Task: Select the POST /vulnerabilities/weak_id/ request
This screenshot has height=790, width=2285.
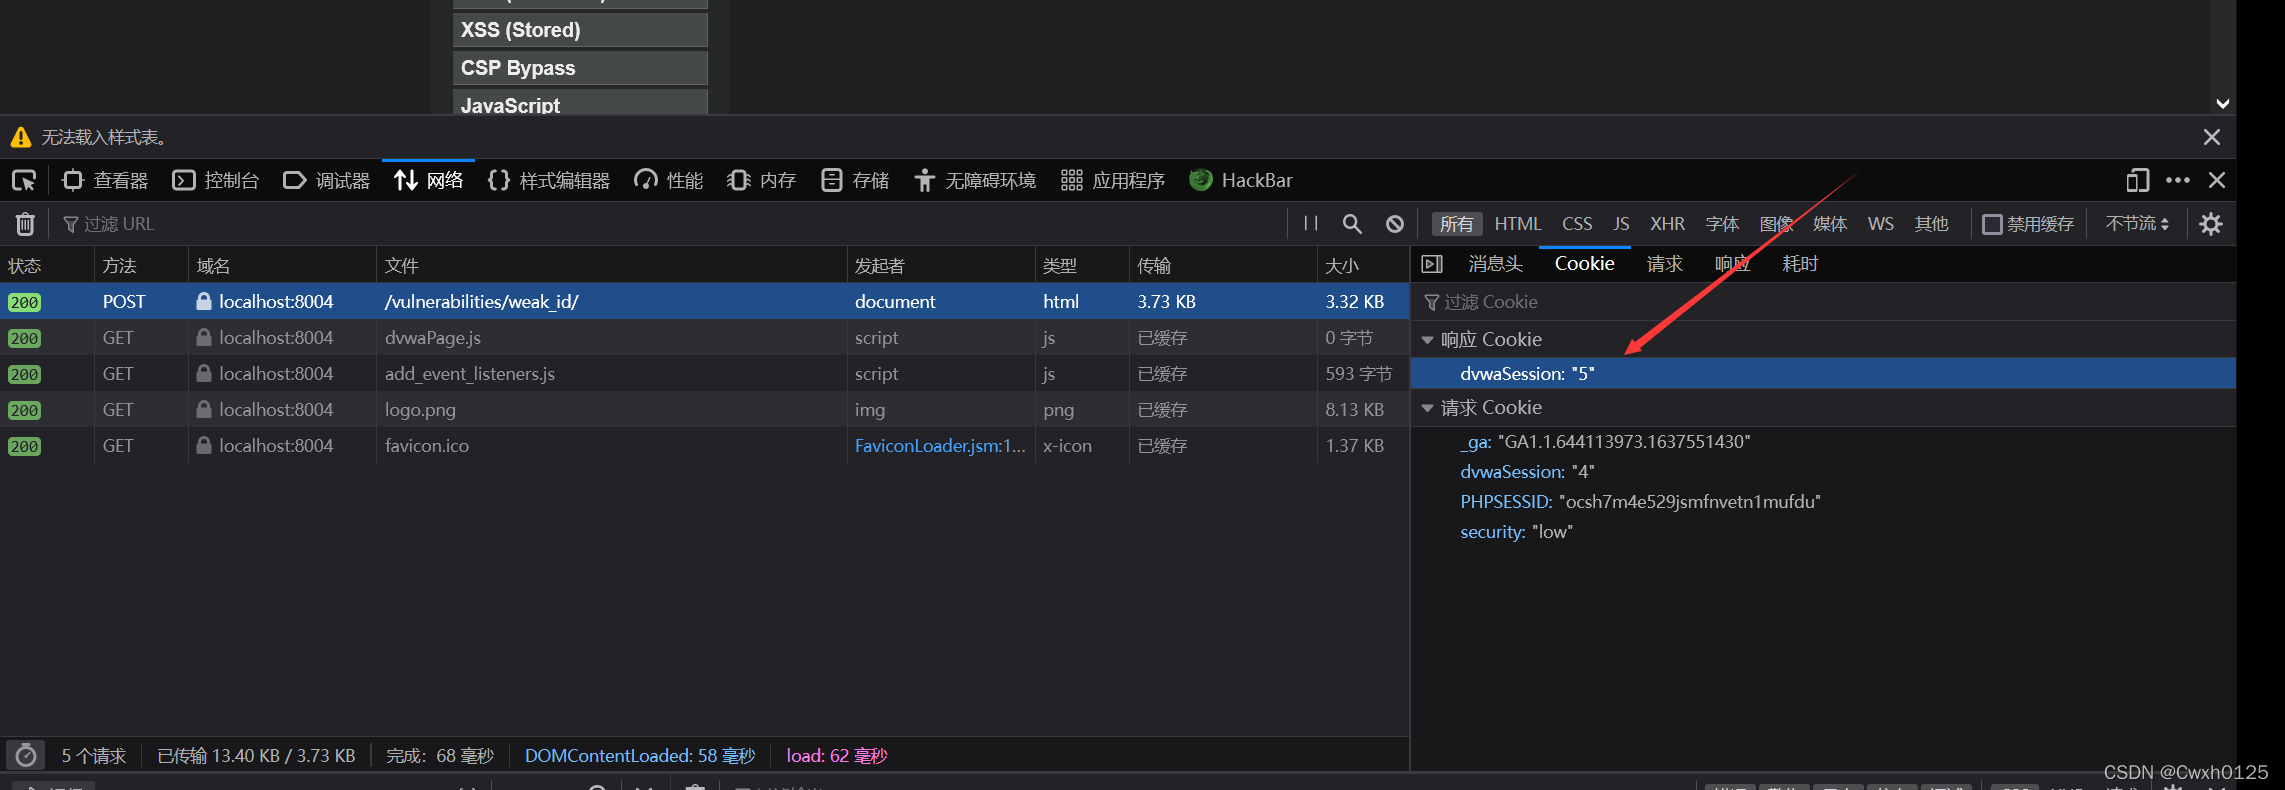Action: 704,302
